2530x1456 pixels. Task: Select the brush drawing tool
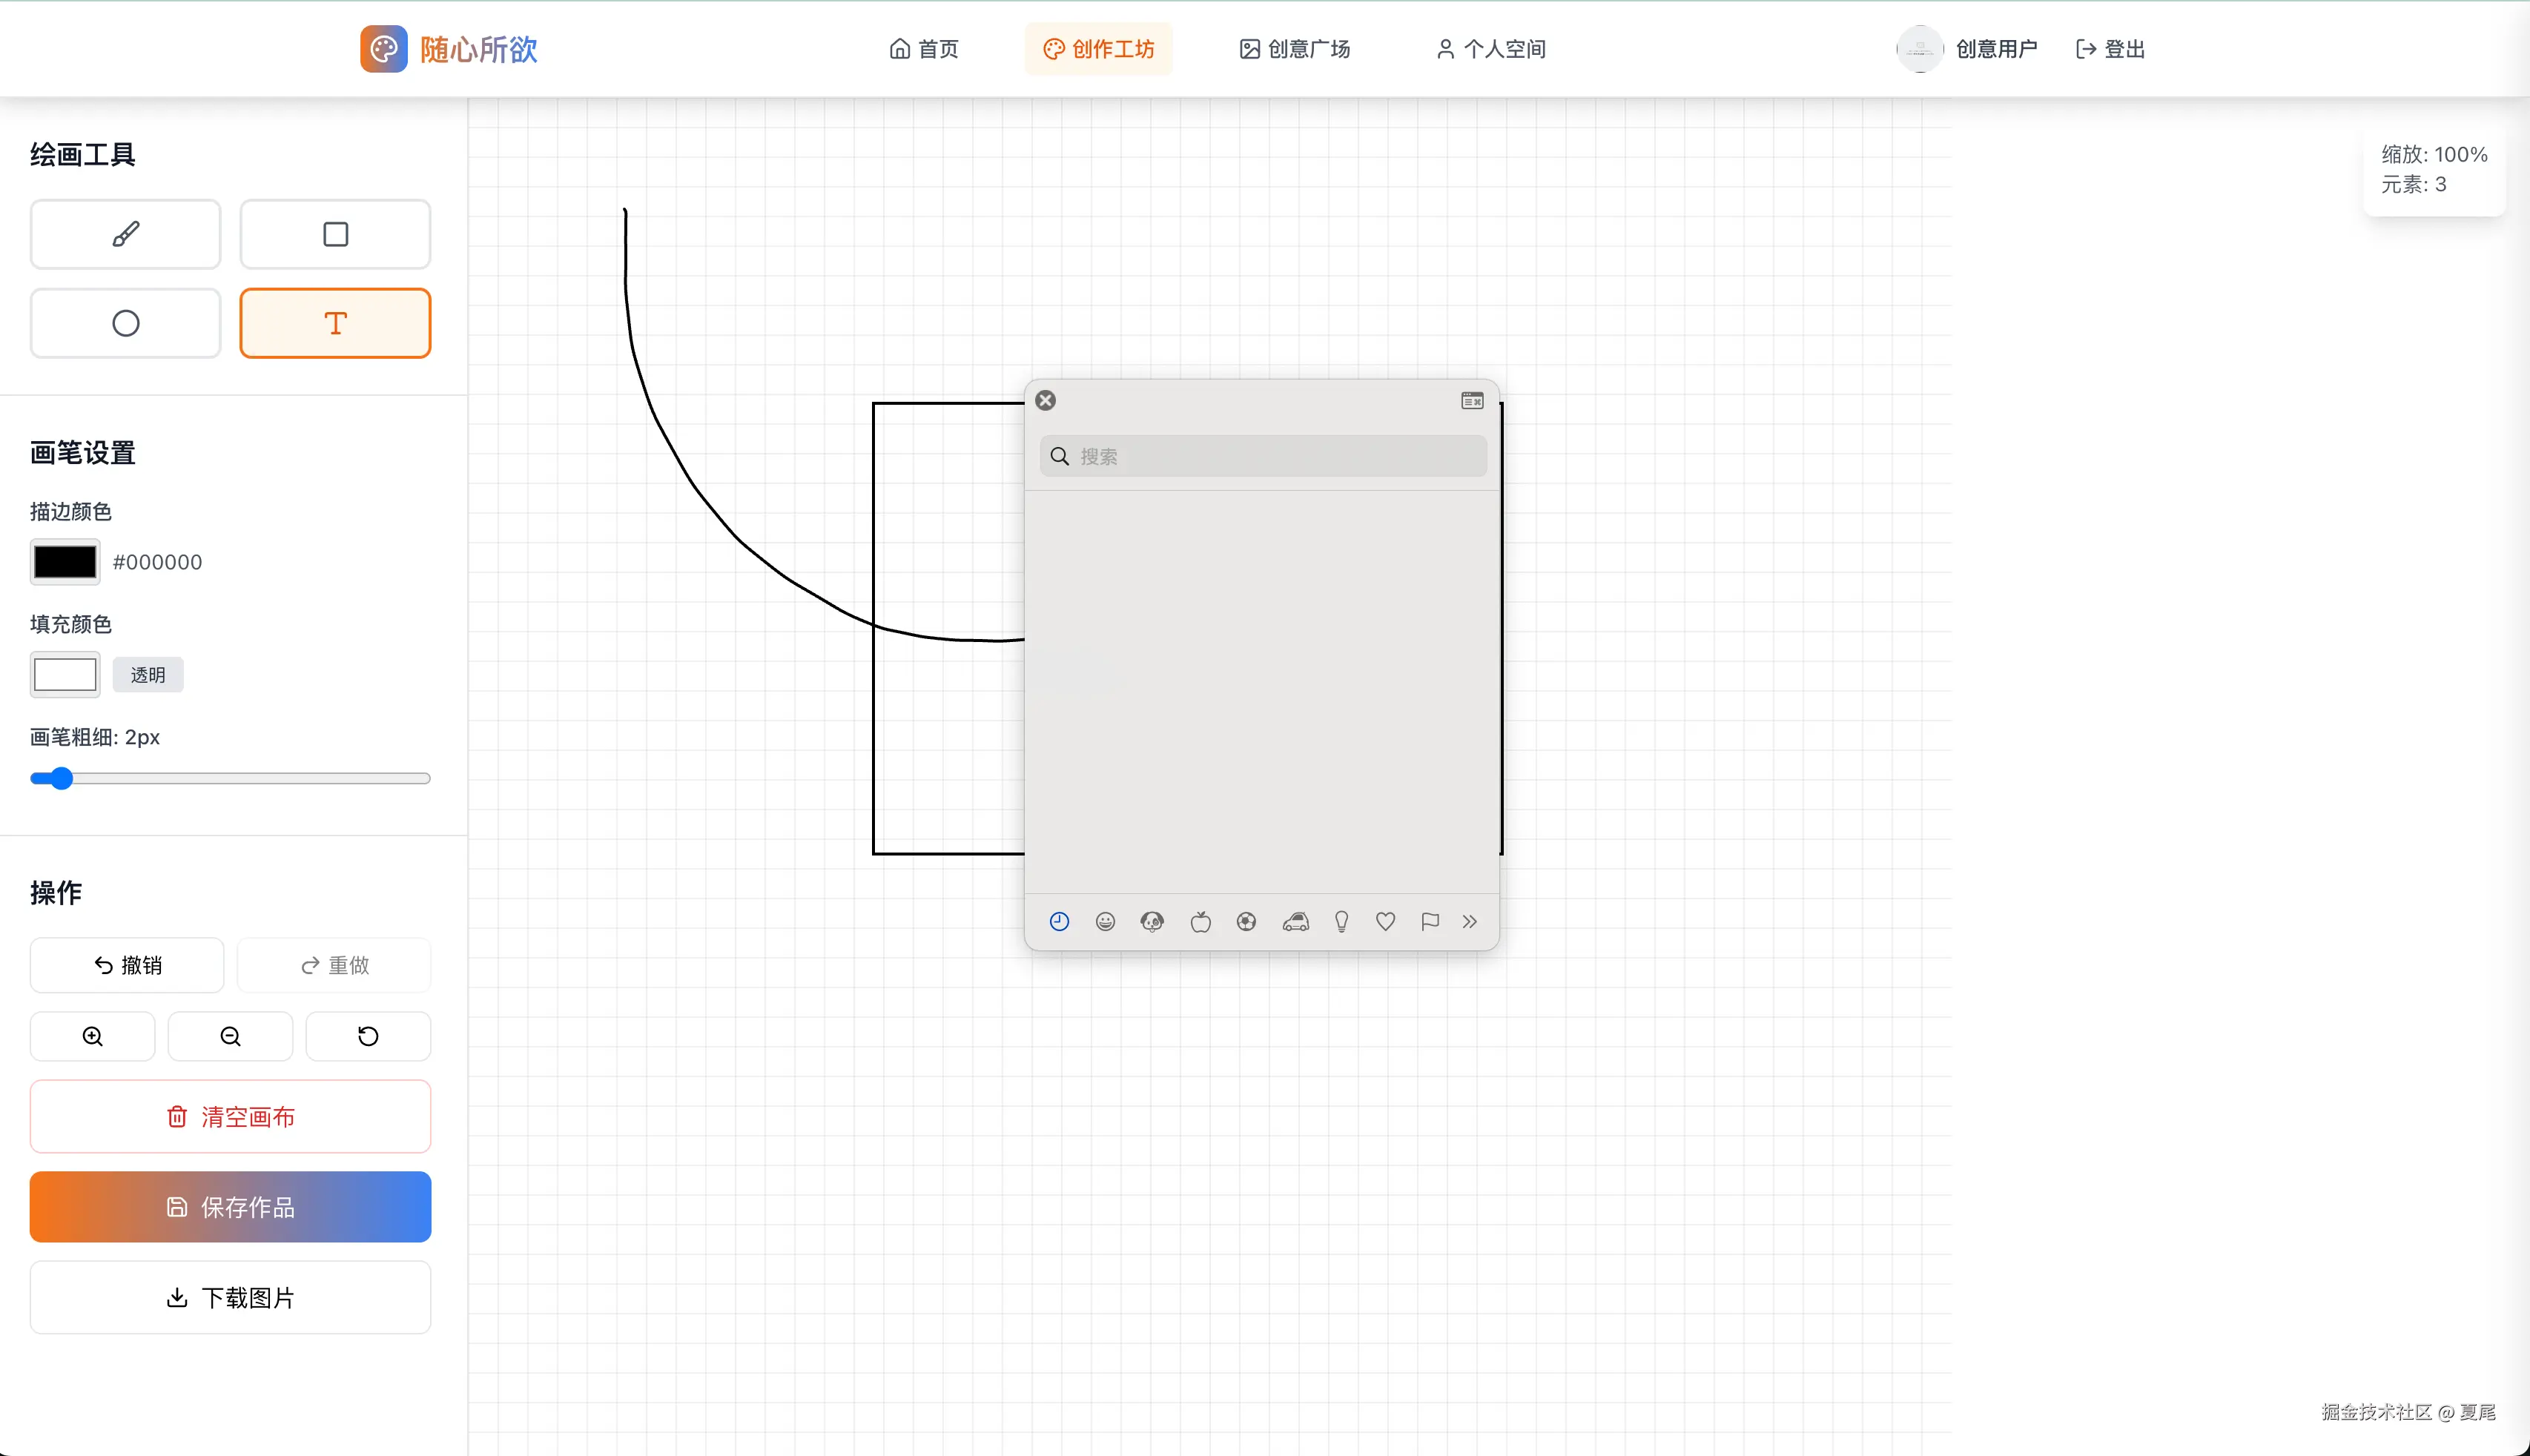point(125,234)
